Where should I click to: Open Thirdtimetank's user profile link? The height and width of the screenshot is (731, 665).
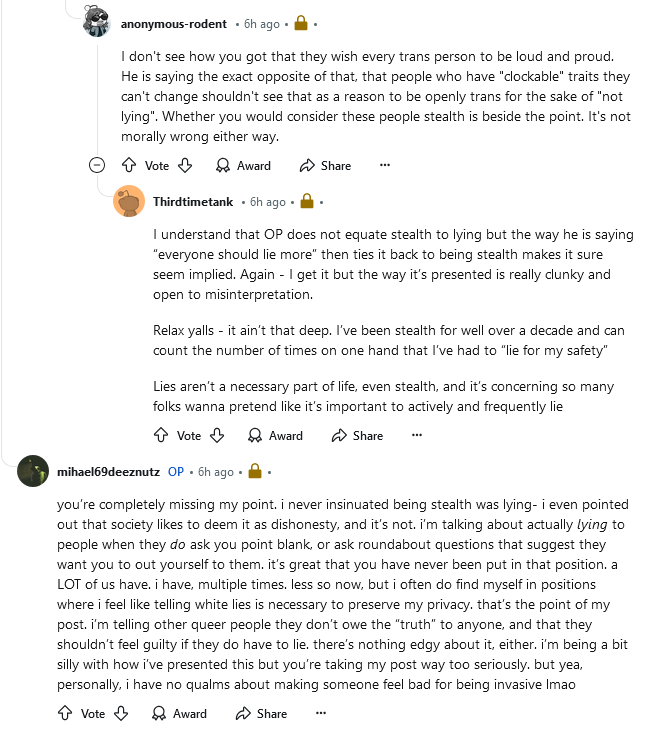click(193, 202)
